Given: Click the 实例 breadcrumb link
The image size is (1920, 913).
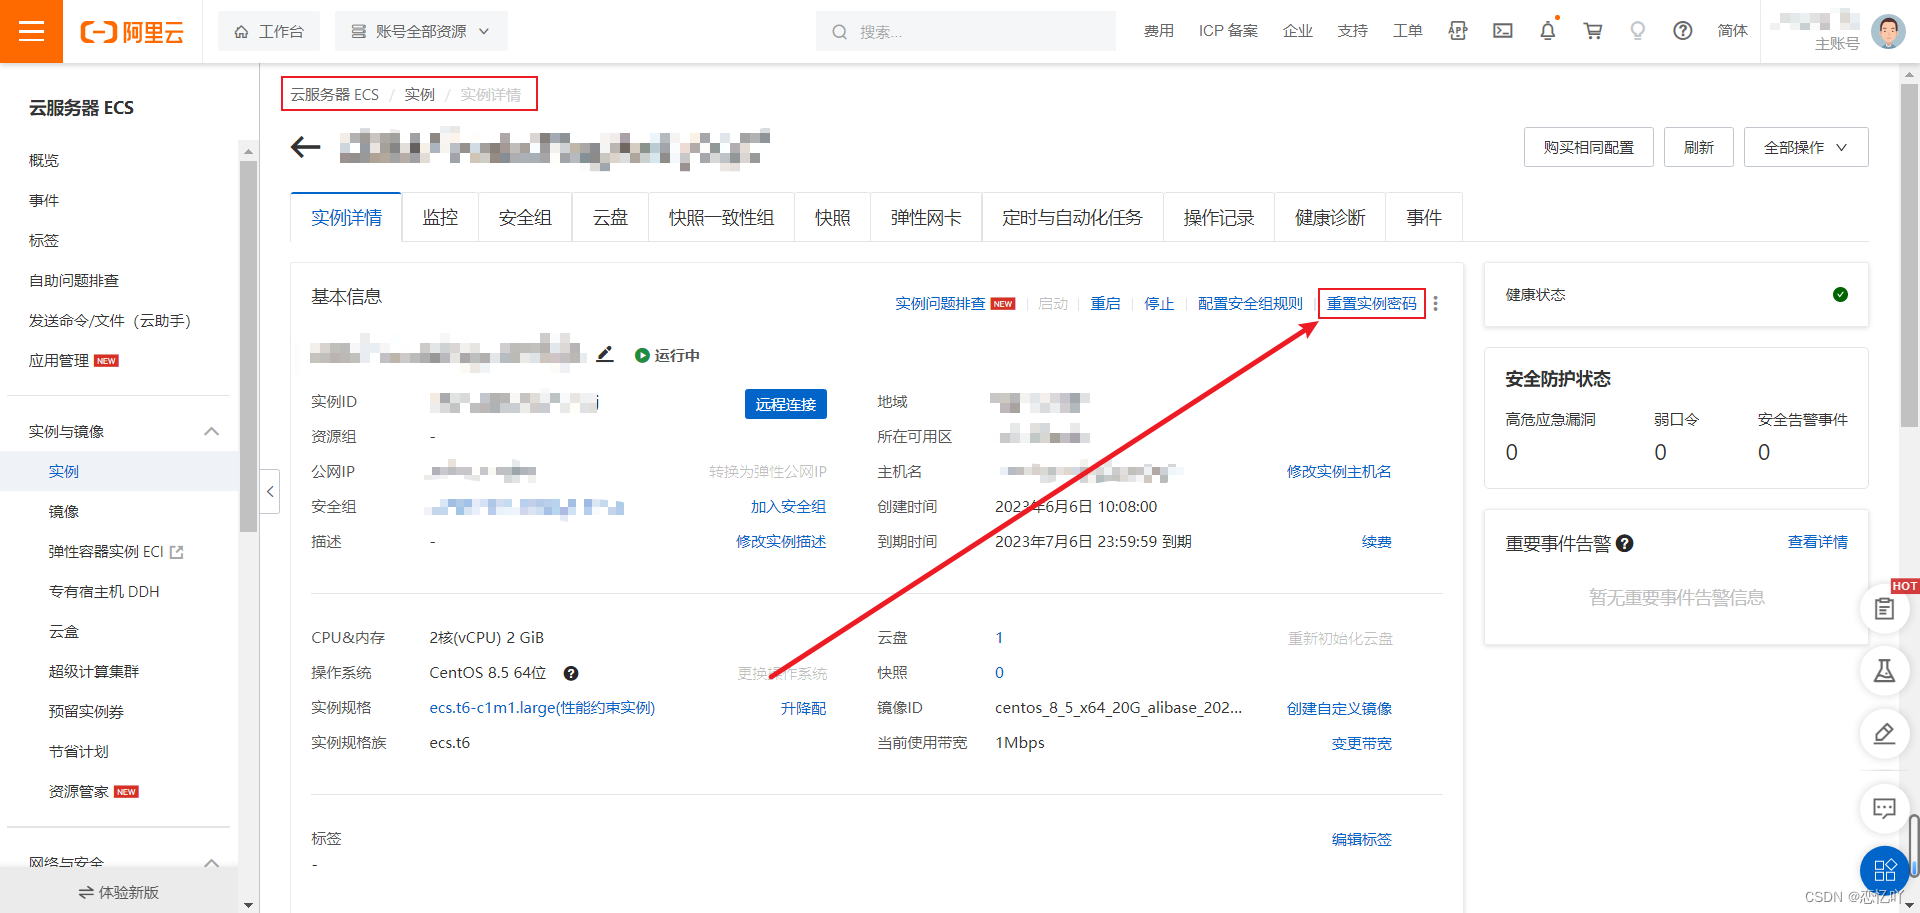Looking at the screenshot, I should (x=419, y=94).
